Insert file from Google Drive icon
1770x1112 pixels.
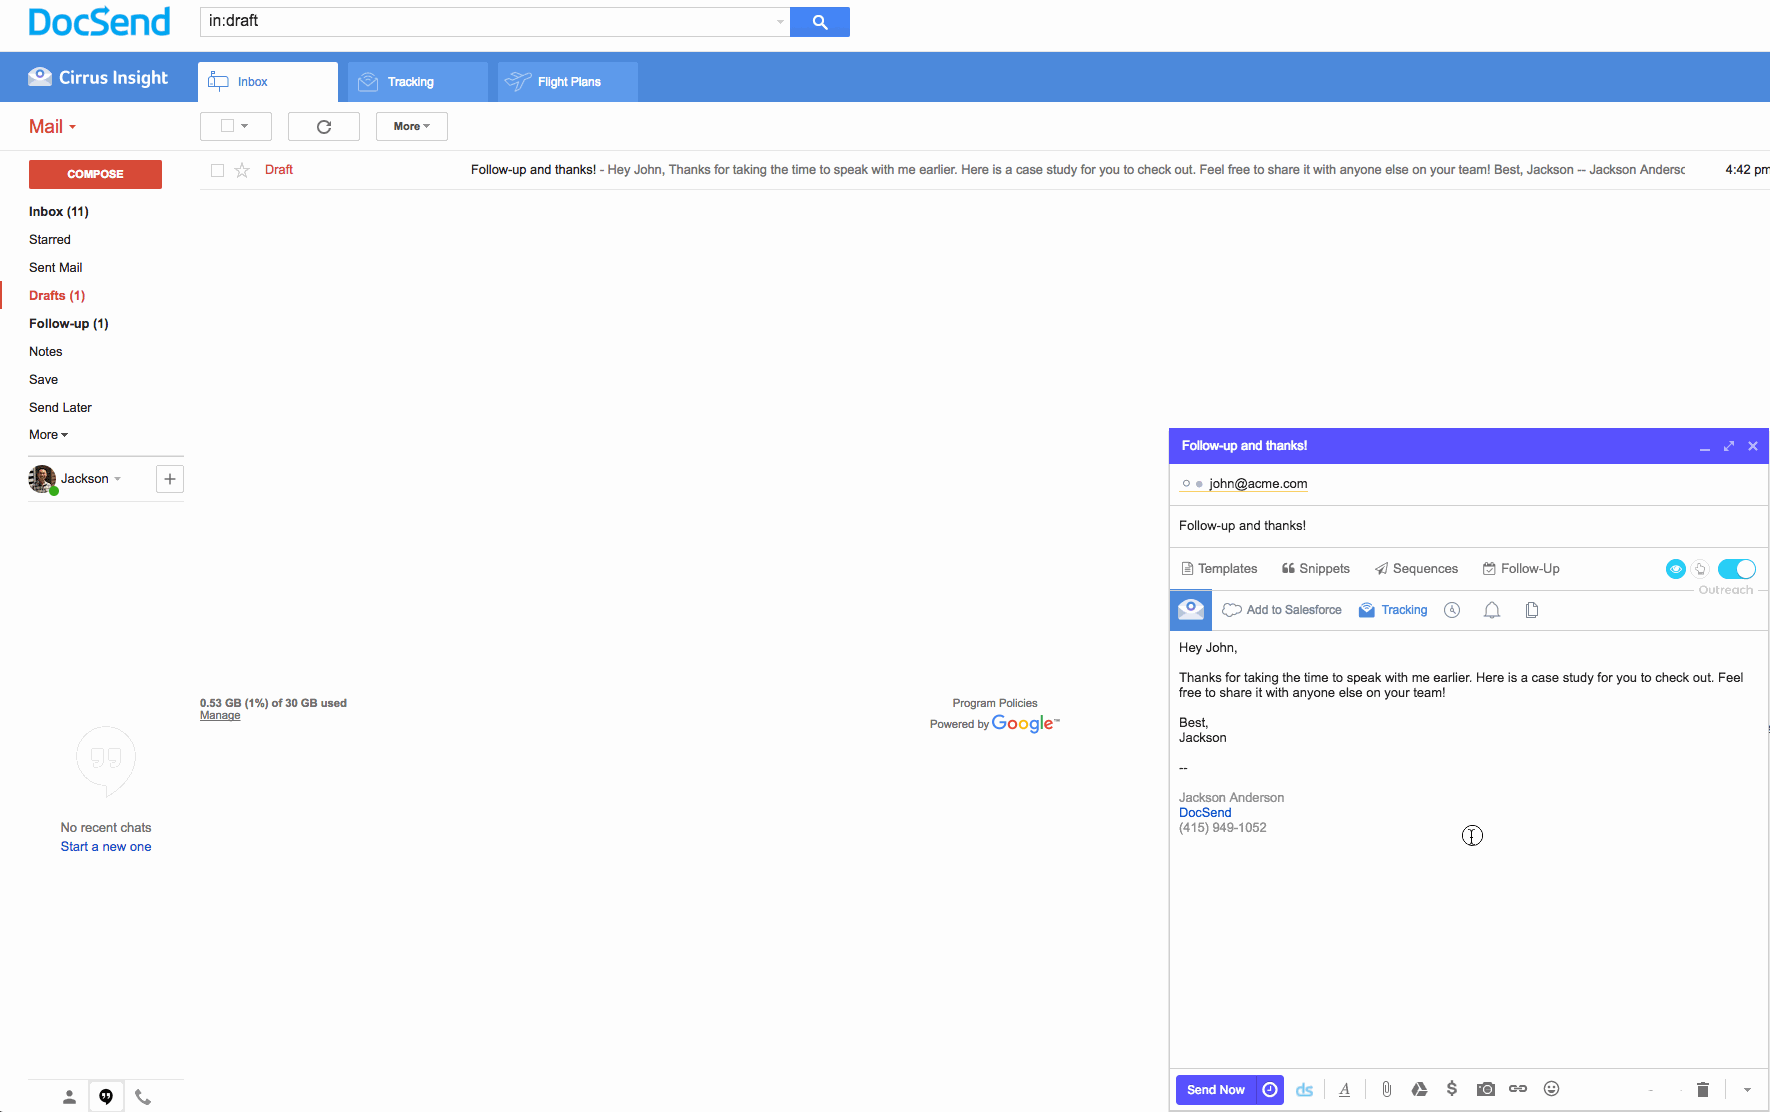pyautogui.click(x=1419, y=1089)
